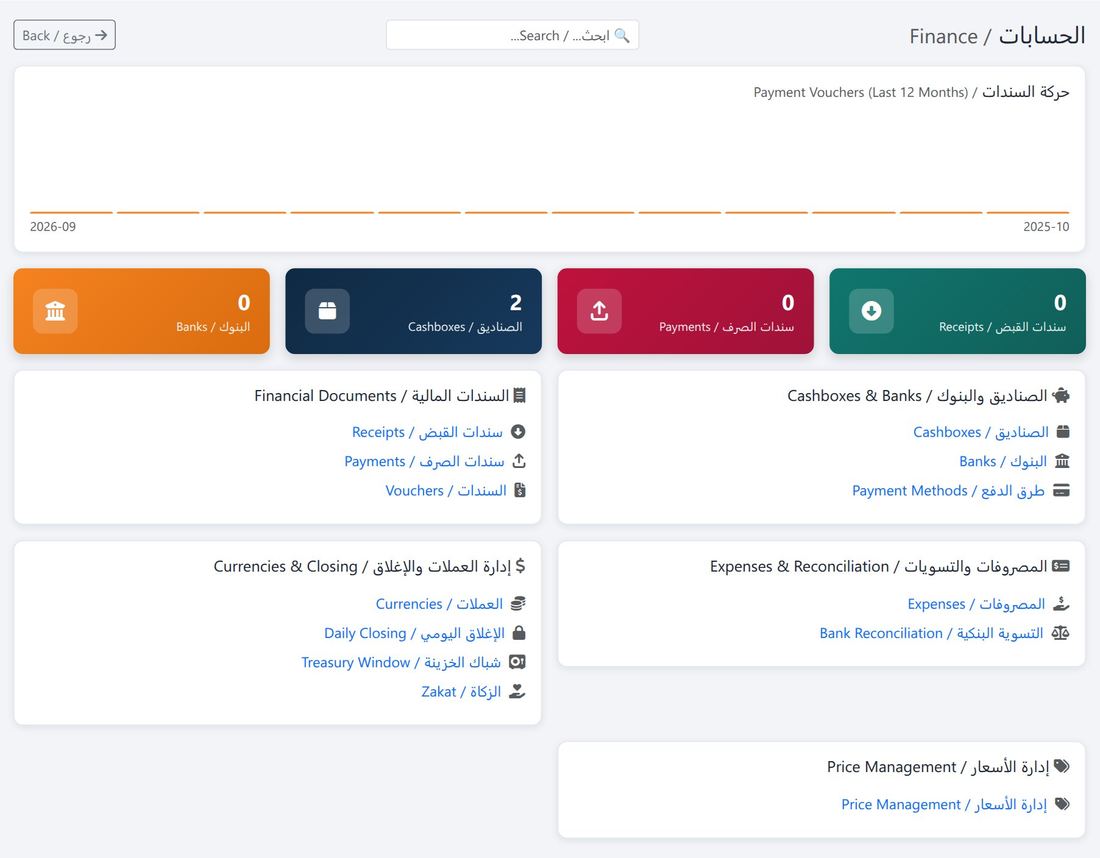Open the orange Banks / البنوك summary card
This screenshot has width=1100, height=858.
coord(142,311)
